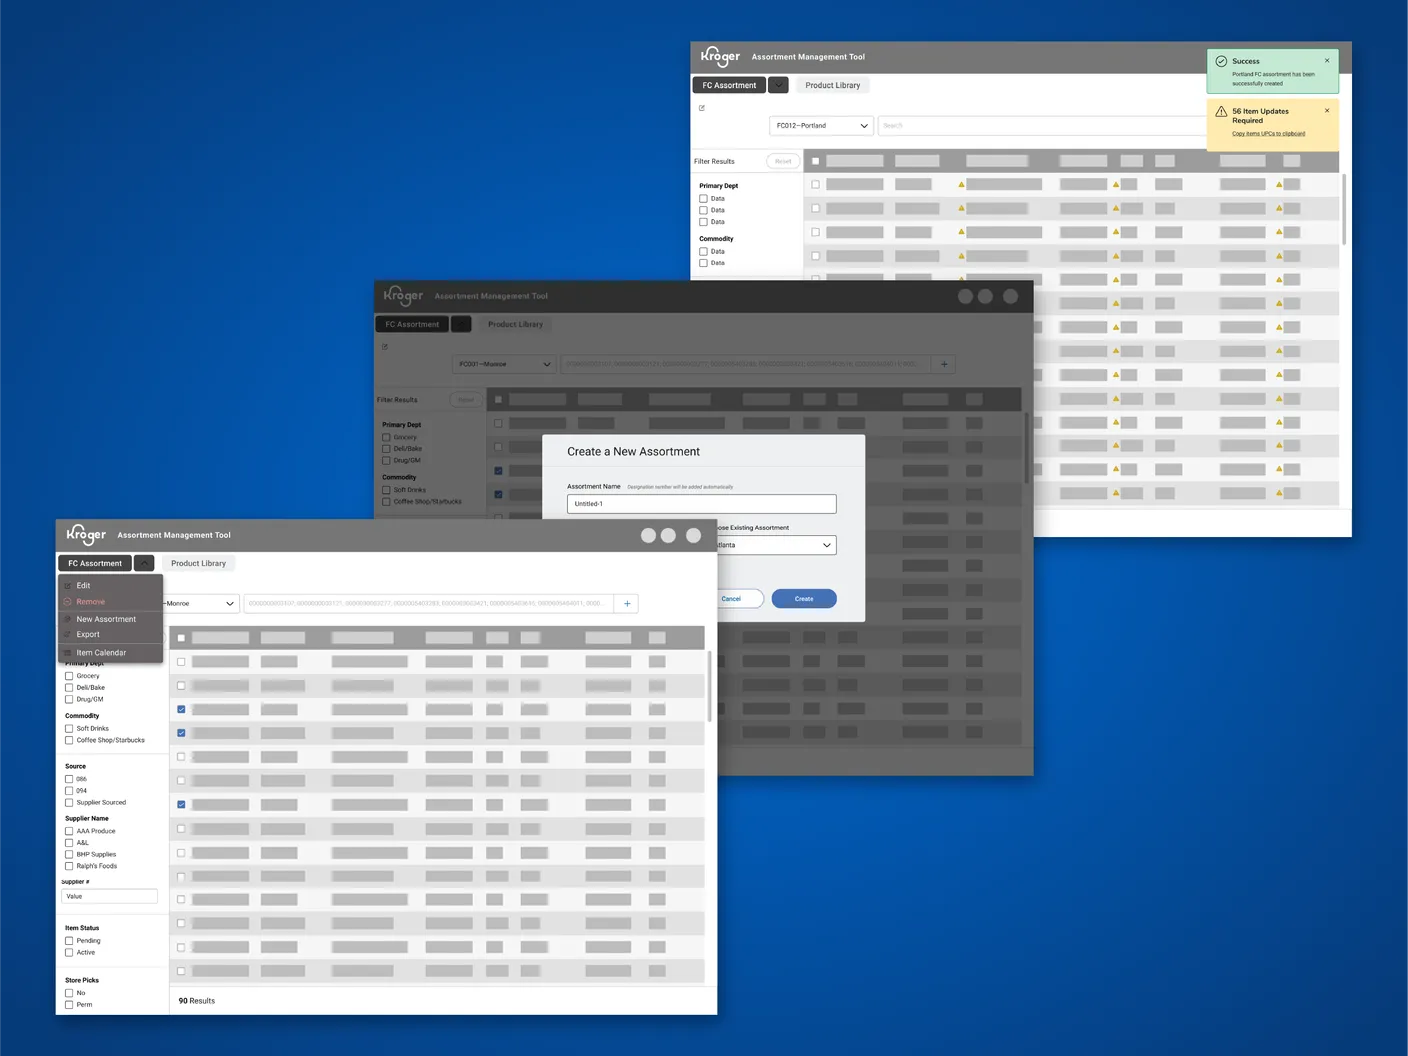Open the FC012—Portland dropdown

pos(822,126)
